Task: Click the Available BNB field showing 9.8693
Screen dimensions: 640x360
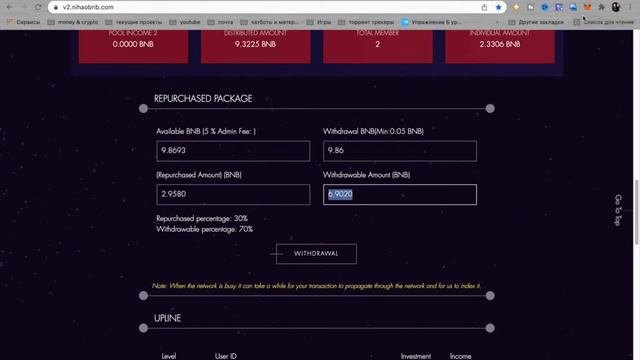Action: [233, 151]
